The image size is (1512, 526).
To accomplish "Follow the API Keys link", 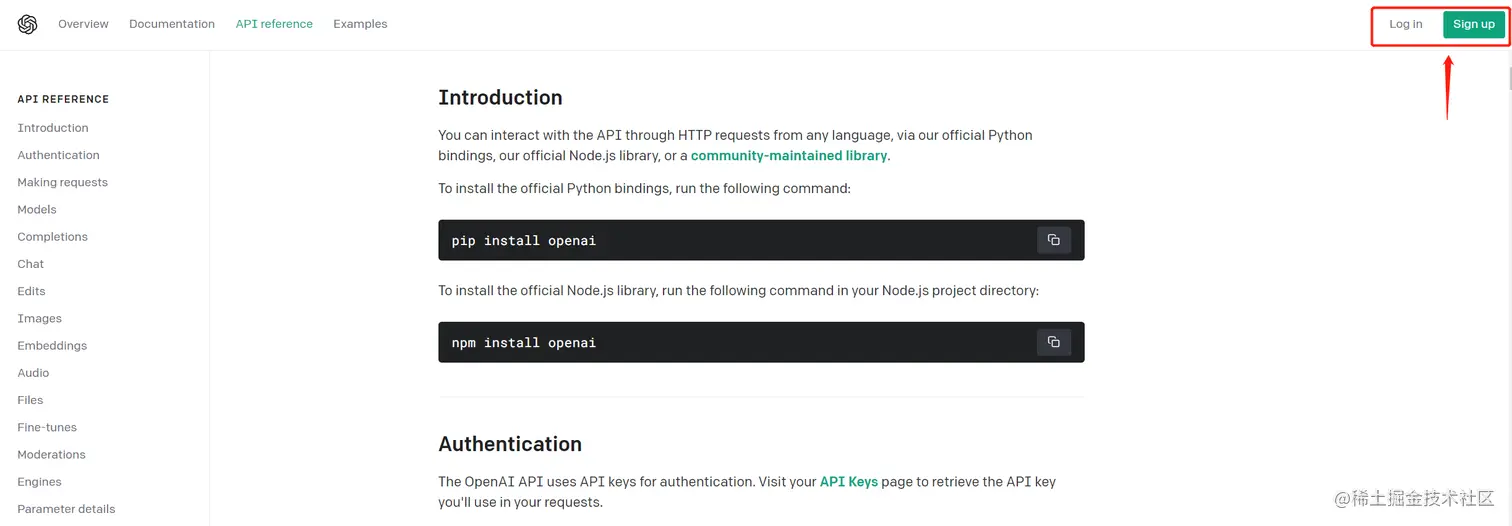I will (x=849, y=482).
